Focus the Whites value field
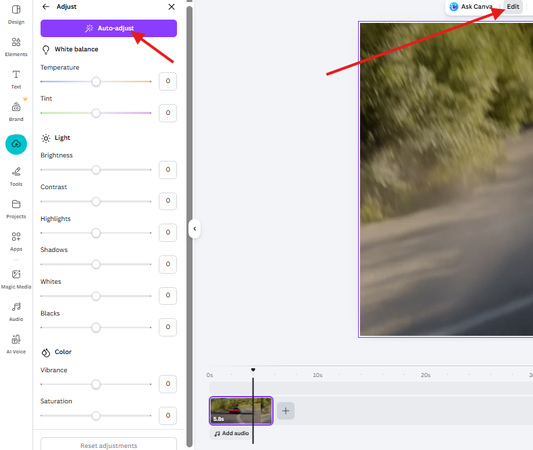Image resolution: width=533 pixels, height=450 pixels. point(168,295)
